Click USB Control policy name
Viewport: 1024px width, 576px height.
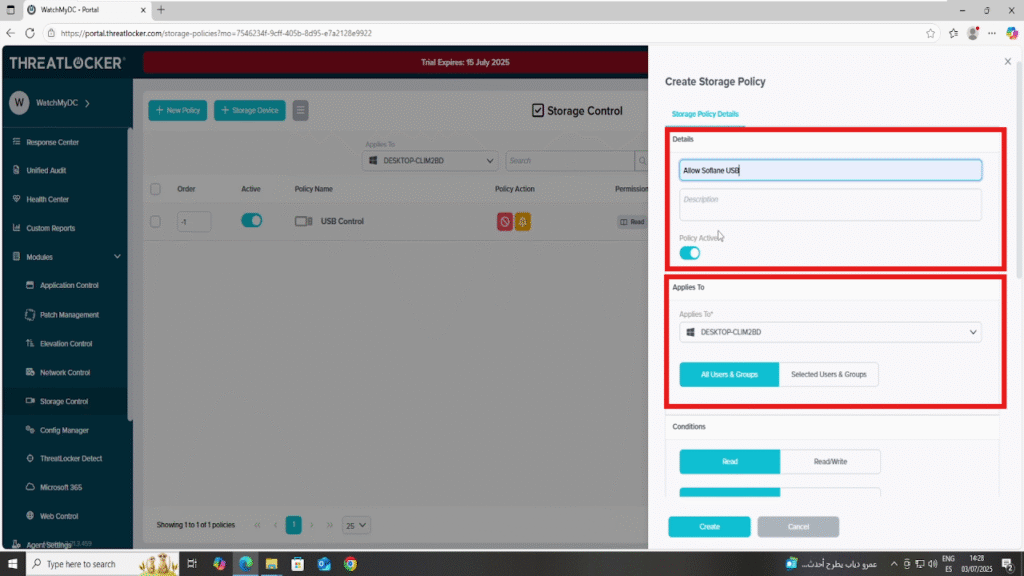(342, 221)
